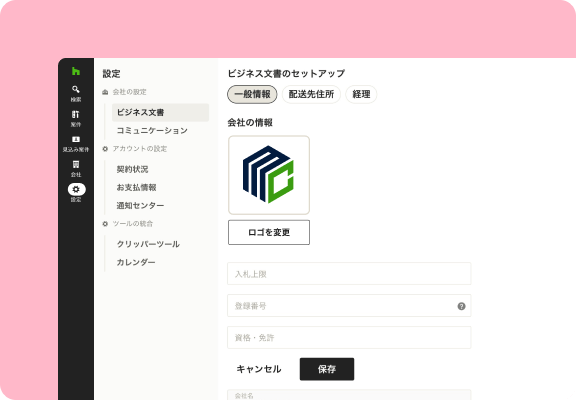Open お支払情報 settings page
576x400 pixels.
point(136,187)
